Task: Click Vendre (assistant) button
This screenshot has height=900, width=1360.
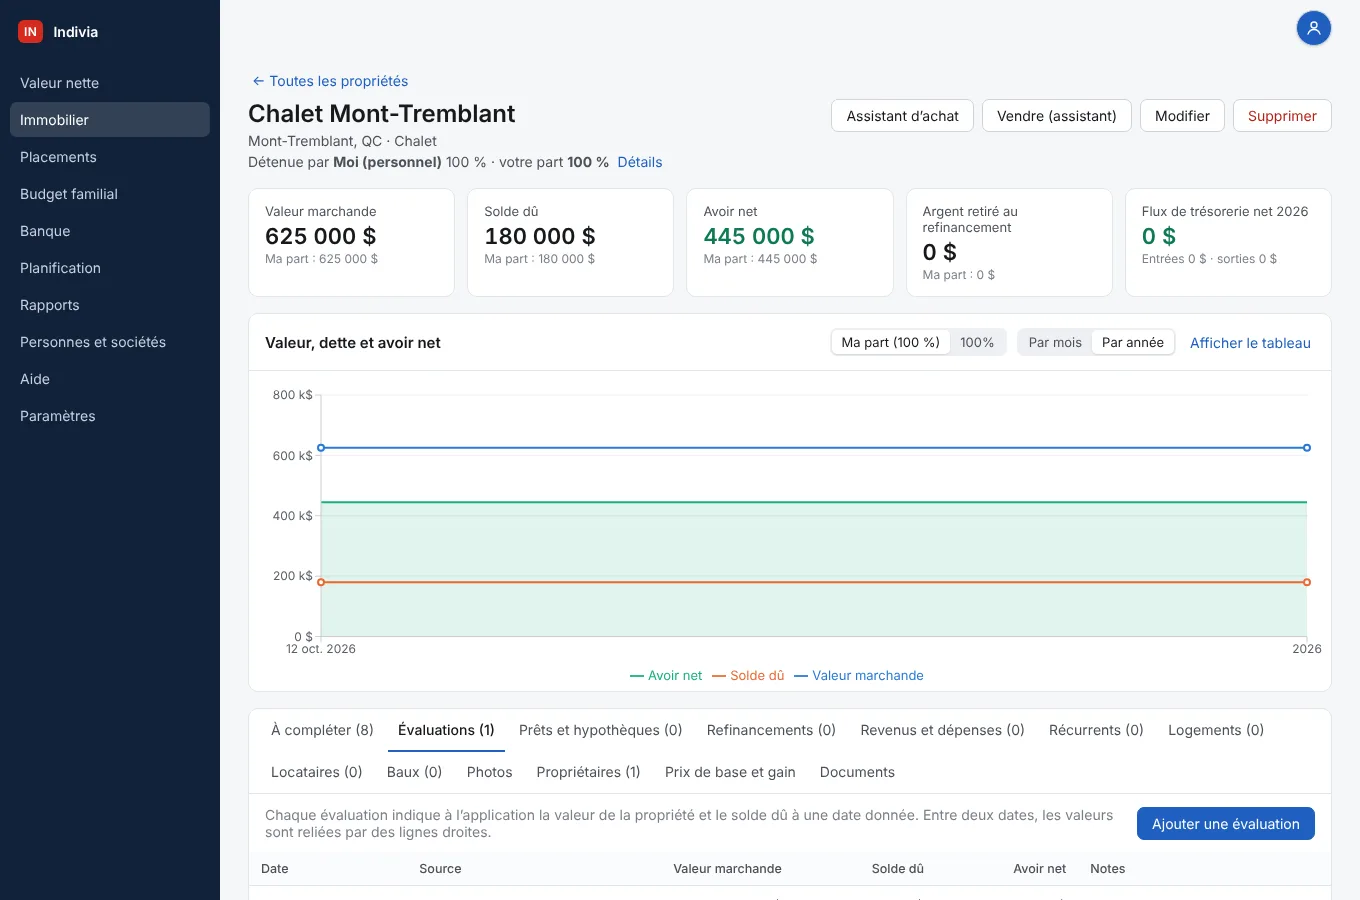Action: 1056,116
